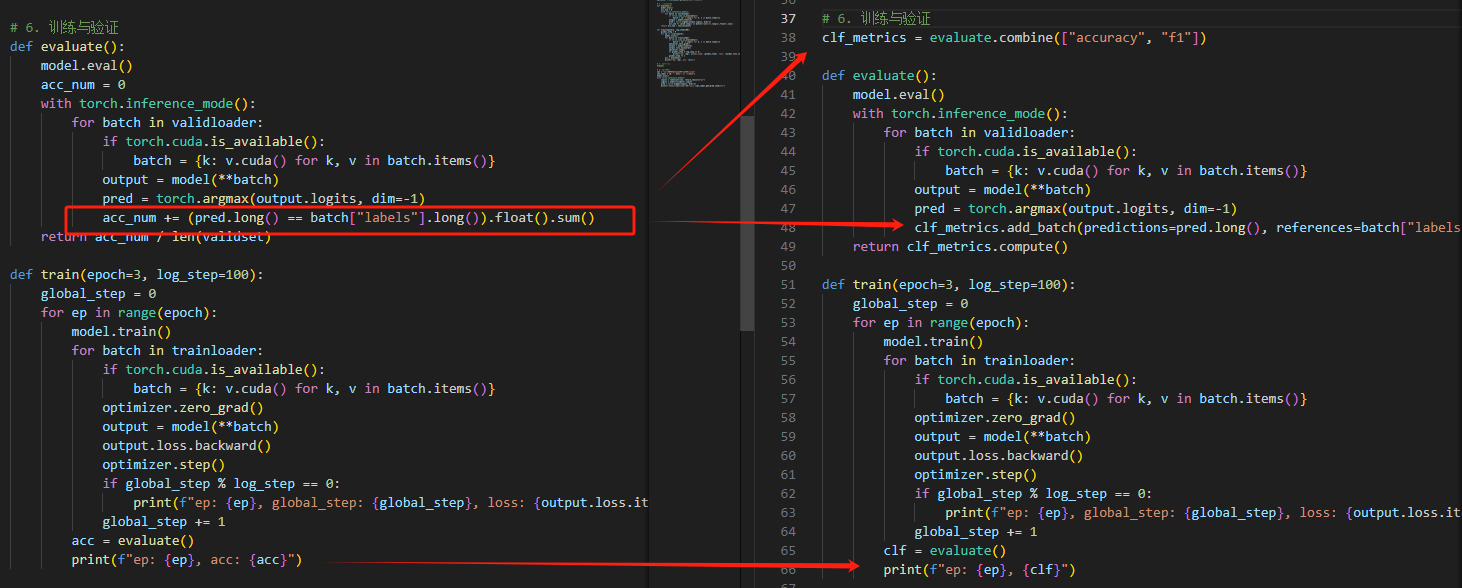
Task: Click line number 64 in right pane
Action: click(x=787, y=532)
